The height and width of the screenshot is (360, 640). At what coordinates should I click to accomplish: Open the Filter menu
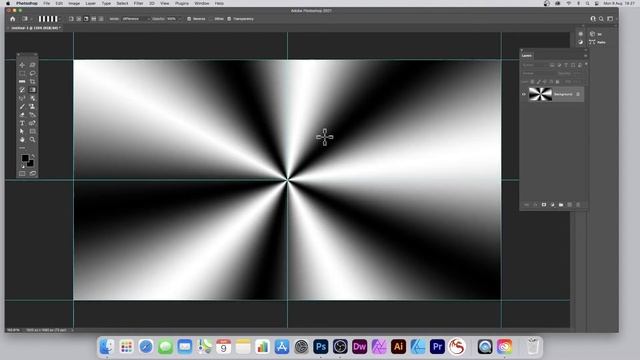(138, 3)
